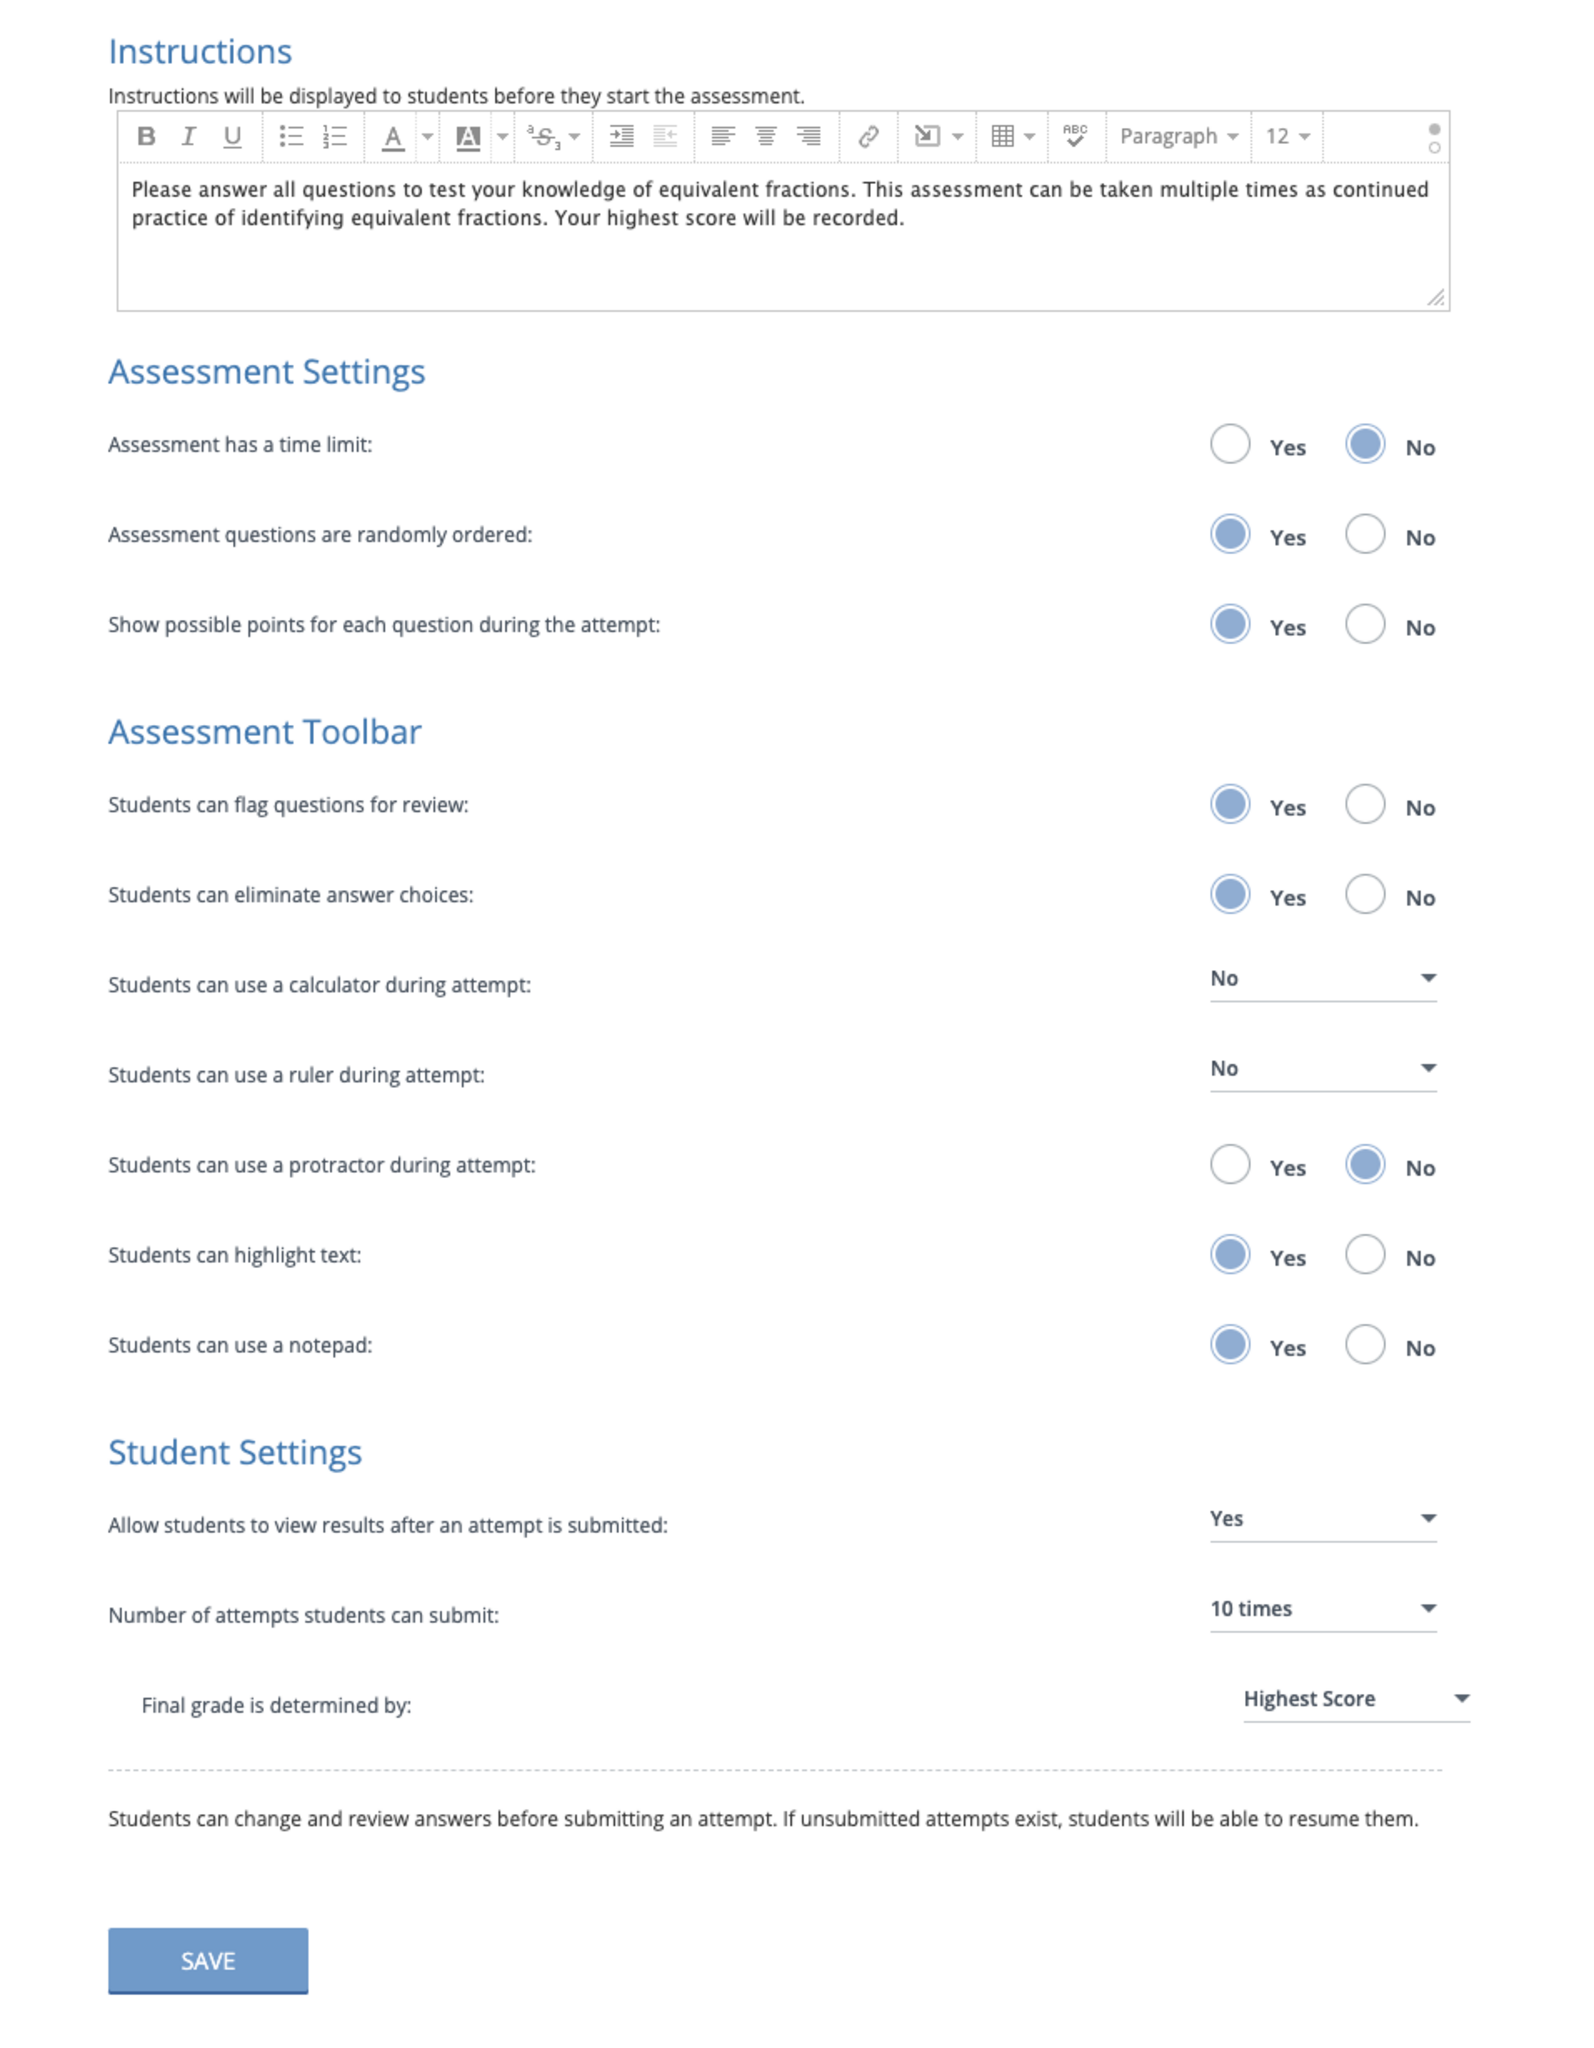The image size is (1594, 2048).
Task: Enable the assessment time limit (Yes)
Action: click(x=1230, y=445)
